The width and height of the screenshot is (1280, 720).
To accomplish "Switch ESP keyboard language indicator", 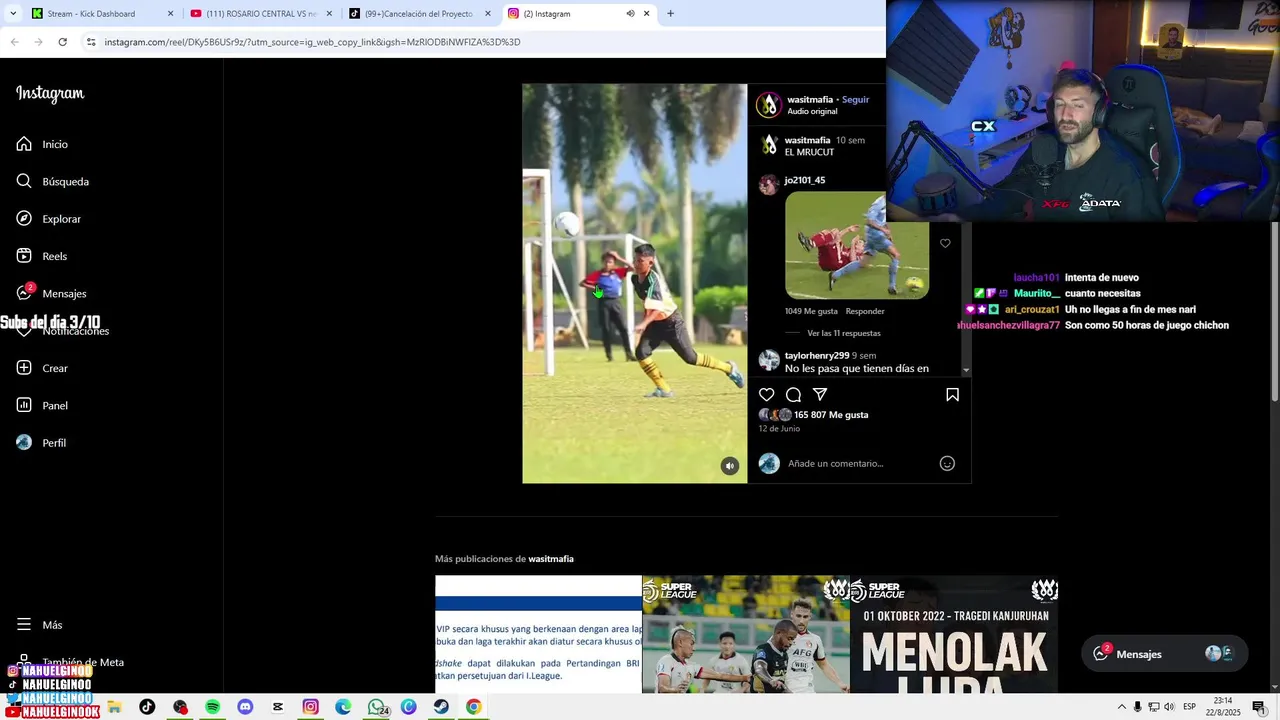I will pos(1190,707).
